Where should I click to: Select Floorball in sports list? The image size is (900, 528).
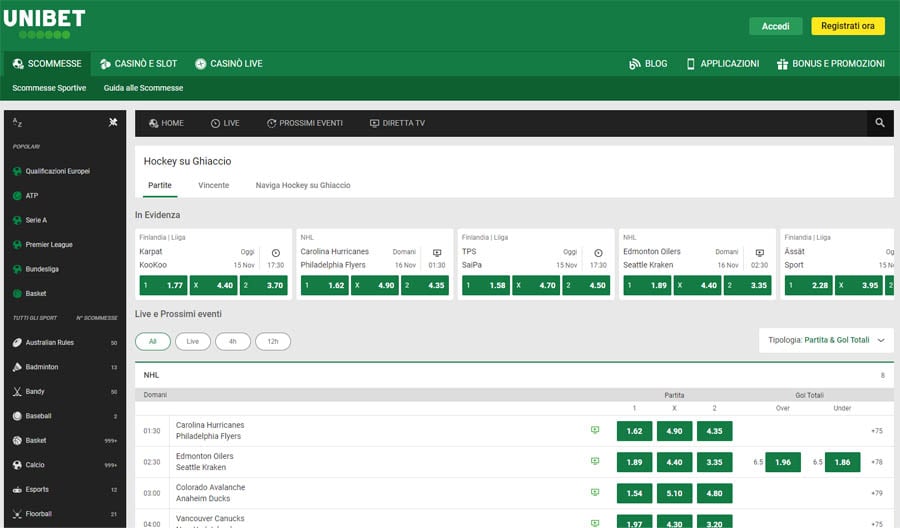point(65,514)
